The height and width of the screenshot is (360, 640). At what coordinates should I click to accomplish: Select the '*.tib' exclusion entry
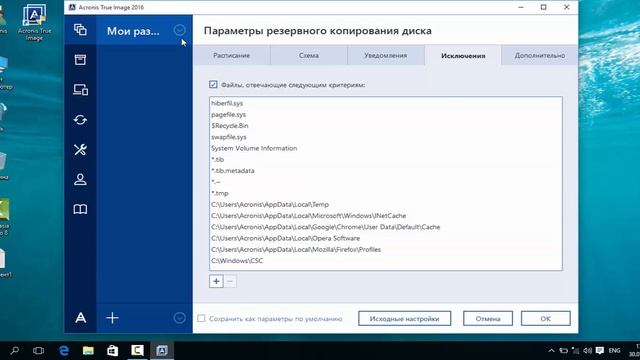[386, 160]
